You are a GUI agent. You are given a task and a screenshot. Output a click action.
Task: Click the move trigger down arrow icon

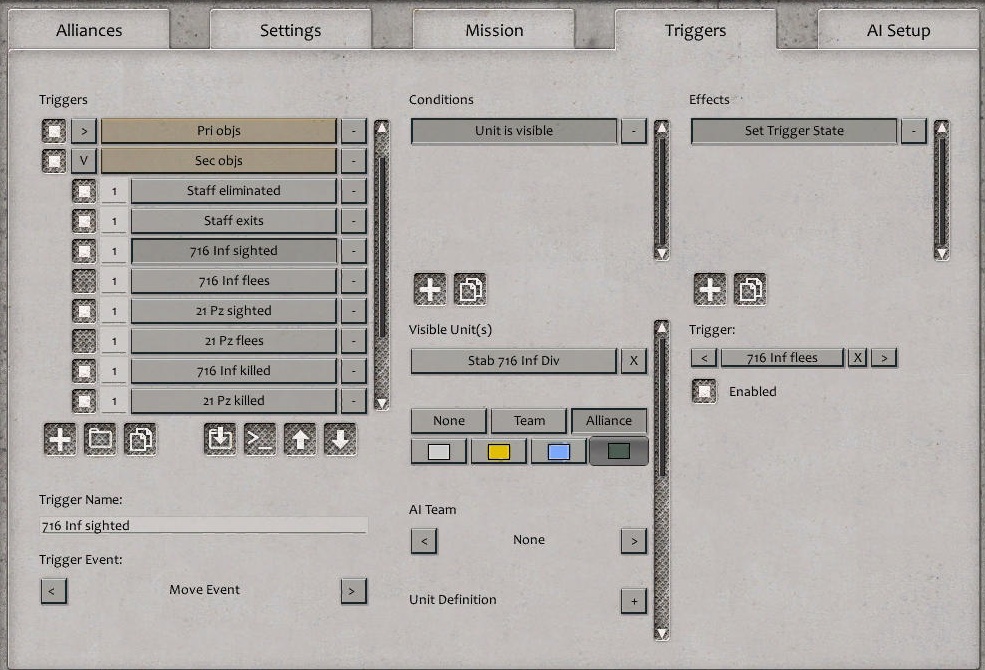tap(341, 438)
